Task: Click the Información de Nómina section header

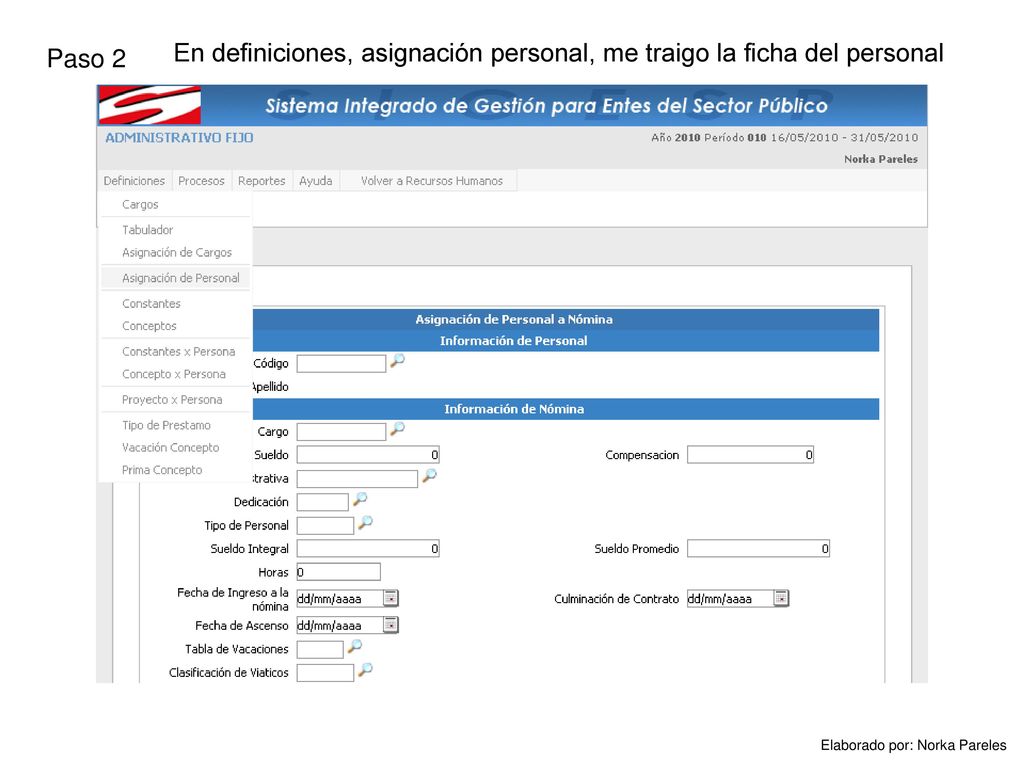Action: coord(514,409)
